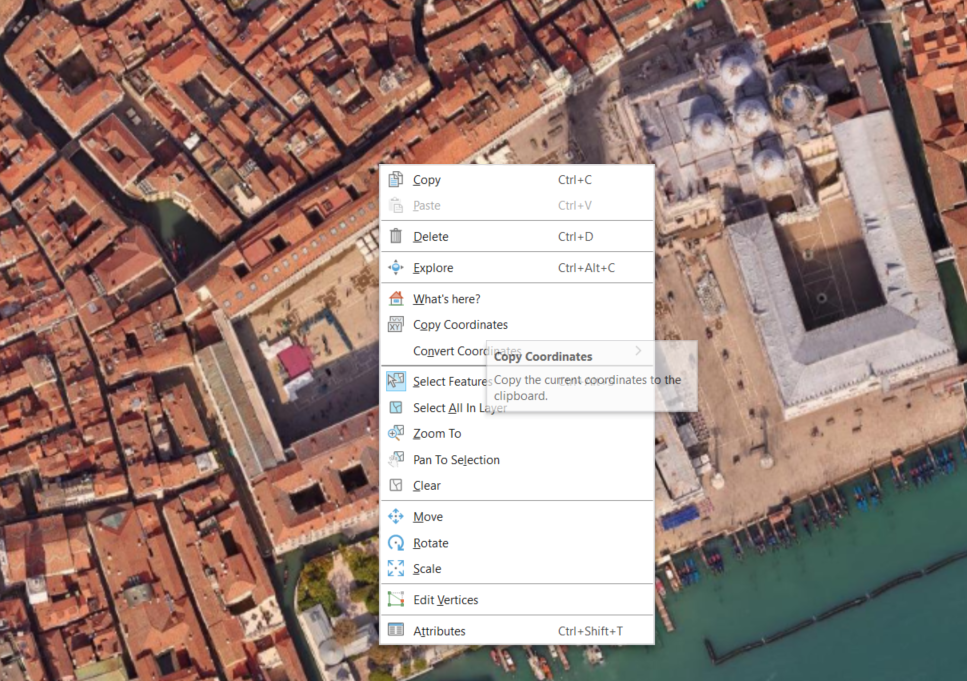Choose Copy from the context menu
The width and height of the screenshot is (967, 681).
pyautogui.click(x=517, y=180)
